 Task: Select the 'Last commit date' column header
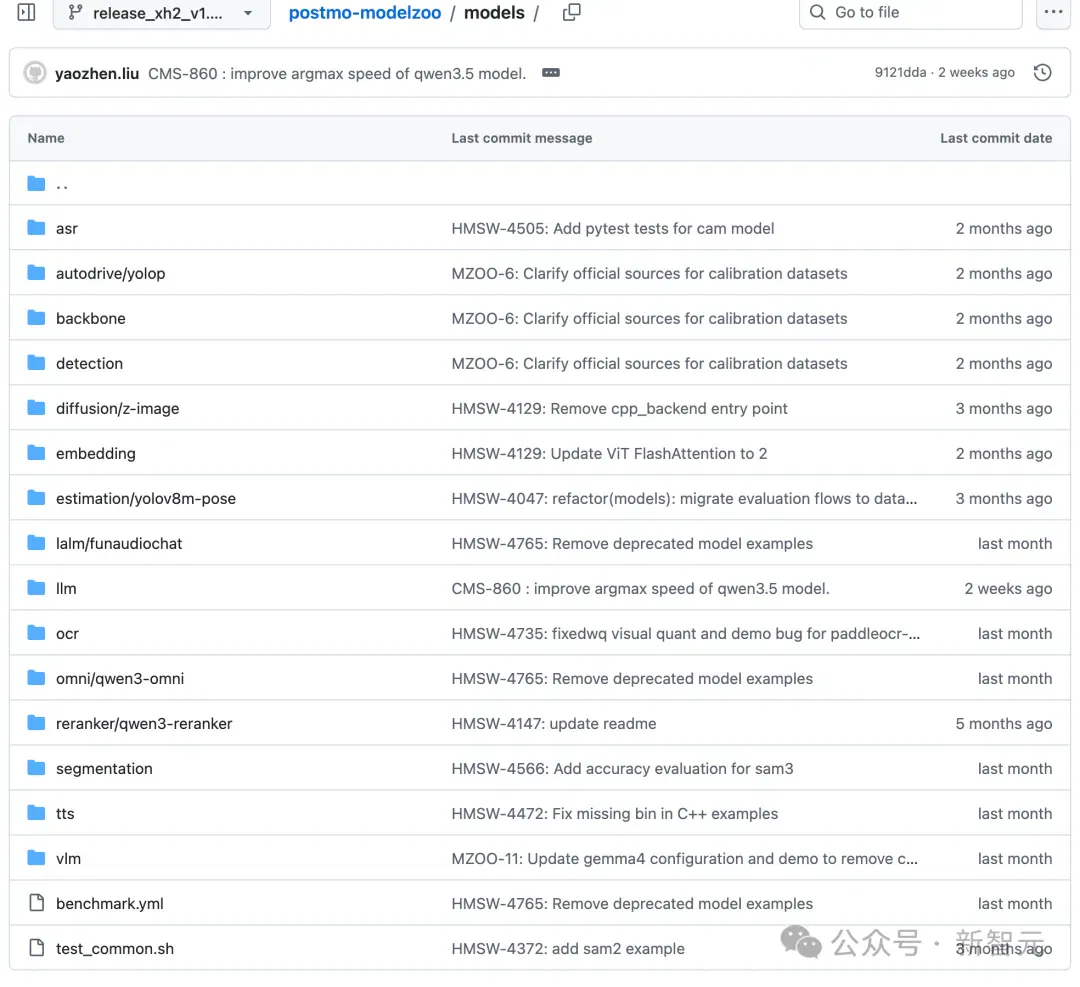tap(996, 138)
